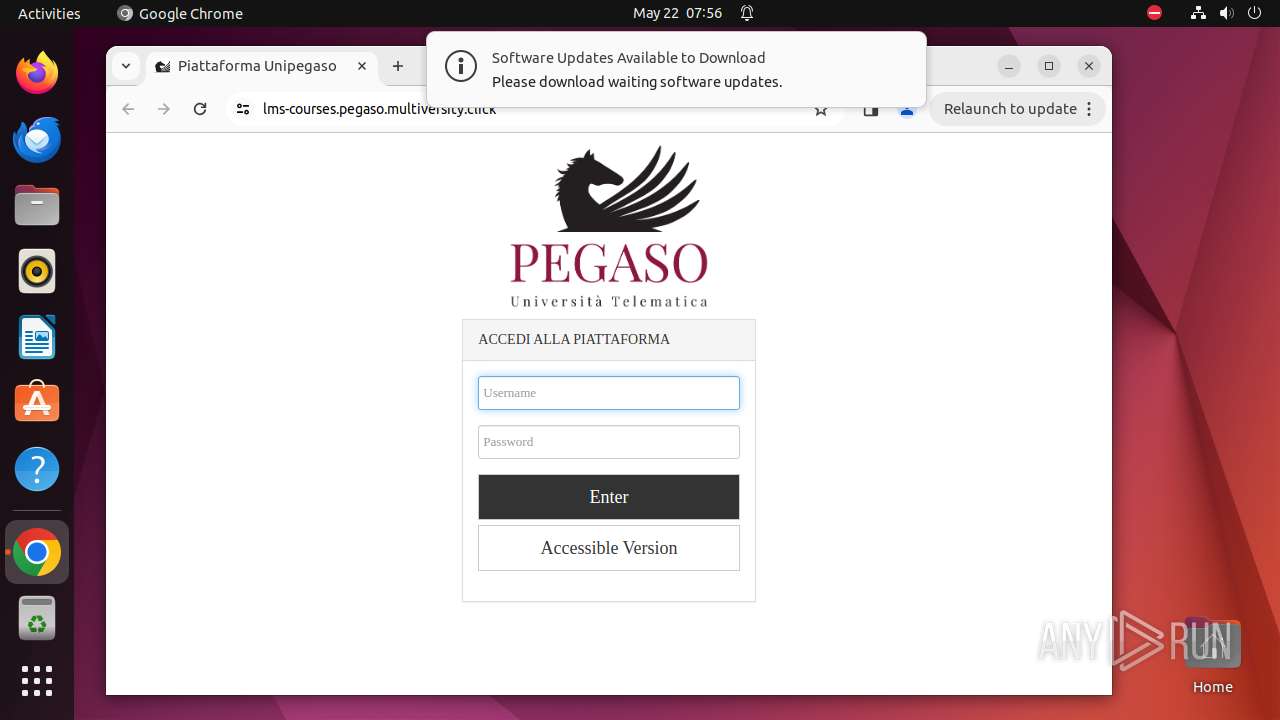Show Applications grid button

tap(37, 681)
